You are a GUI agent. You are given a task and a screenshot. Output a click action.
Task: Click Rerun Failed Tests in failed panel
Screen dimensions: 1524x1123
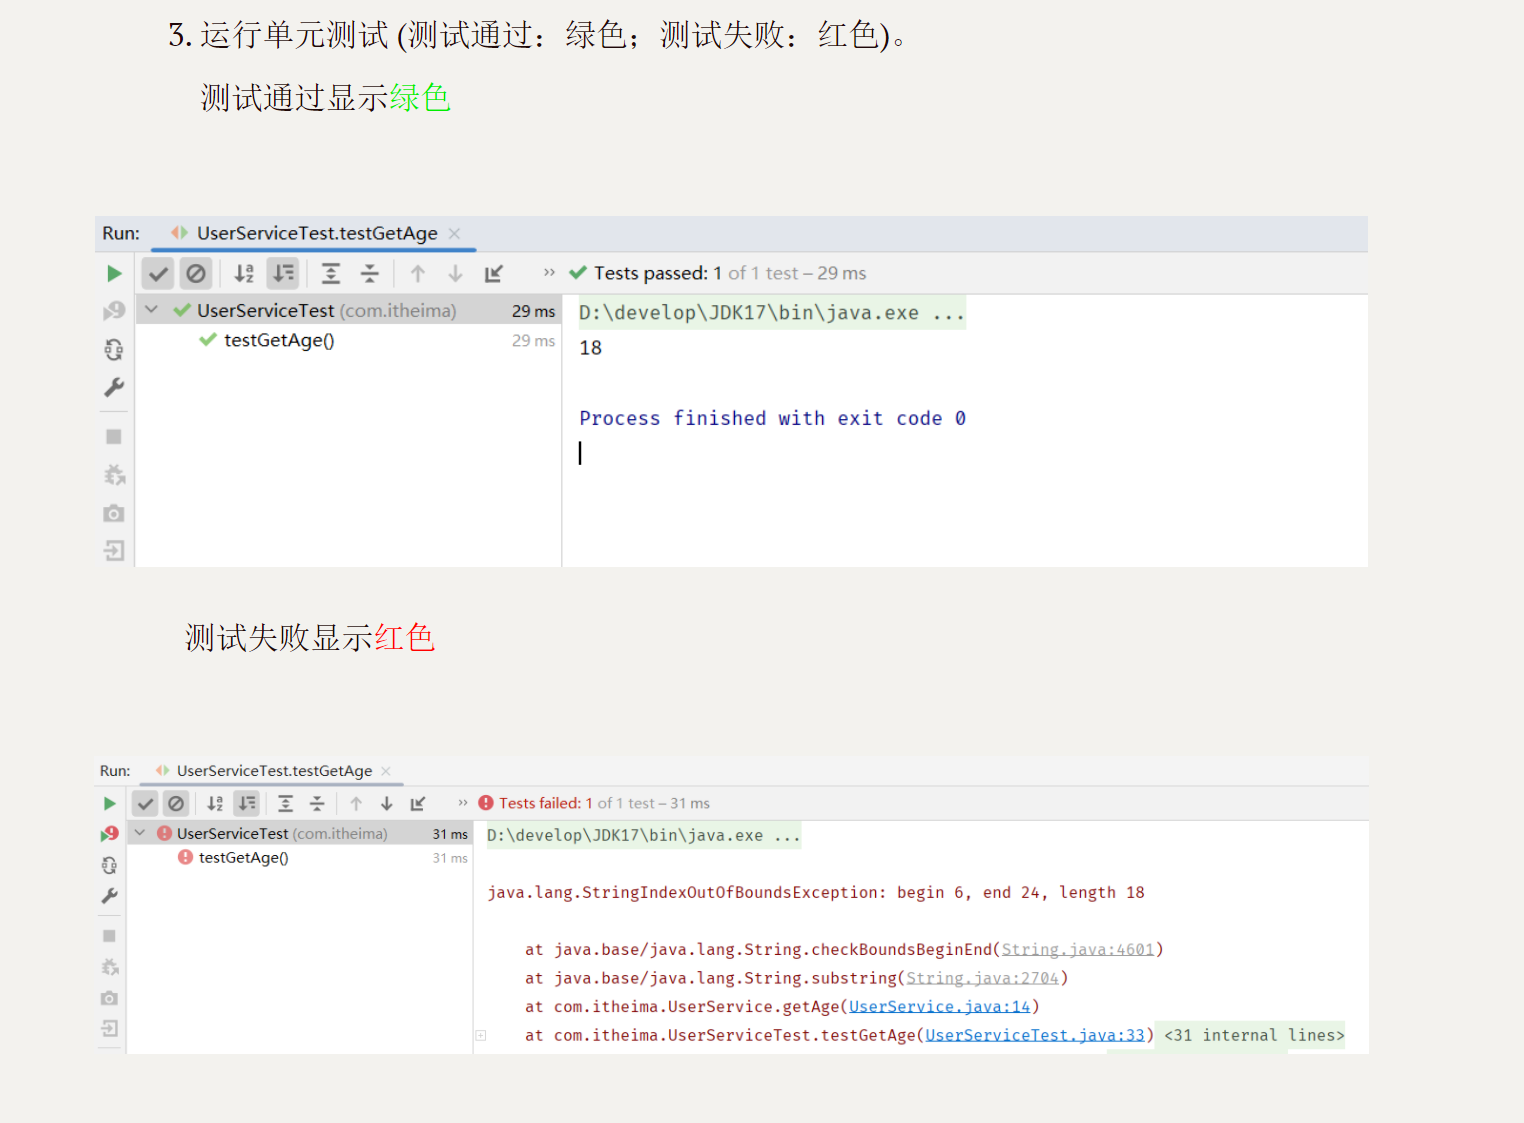click(x=110, y=834)
